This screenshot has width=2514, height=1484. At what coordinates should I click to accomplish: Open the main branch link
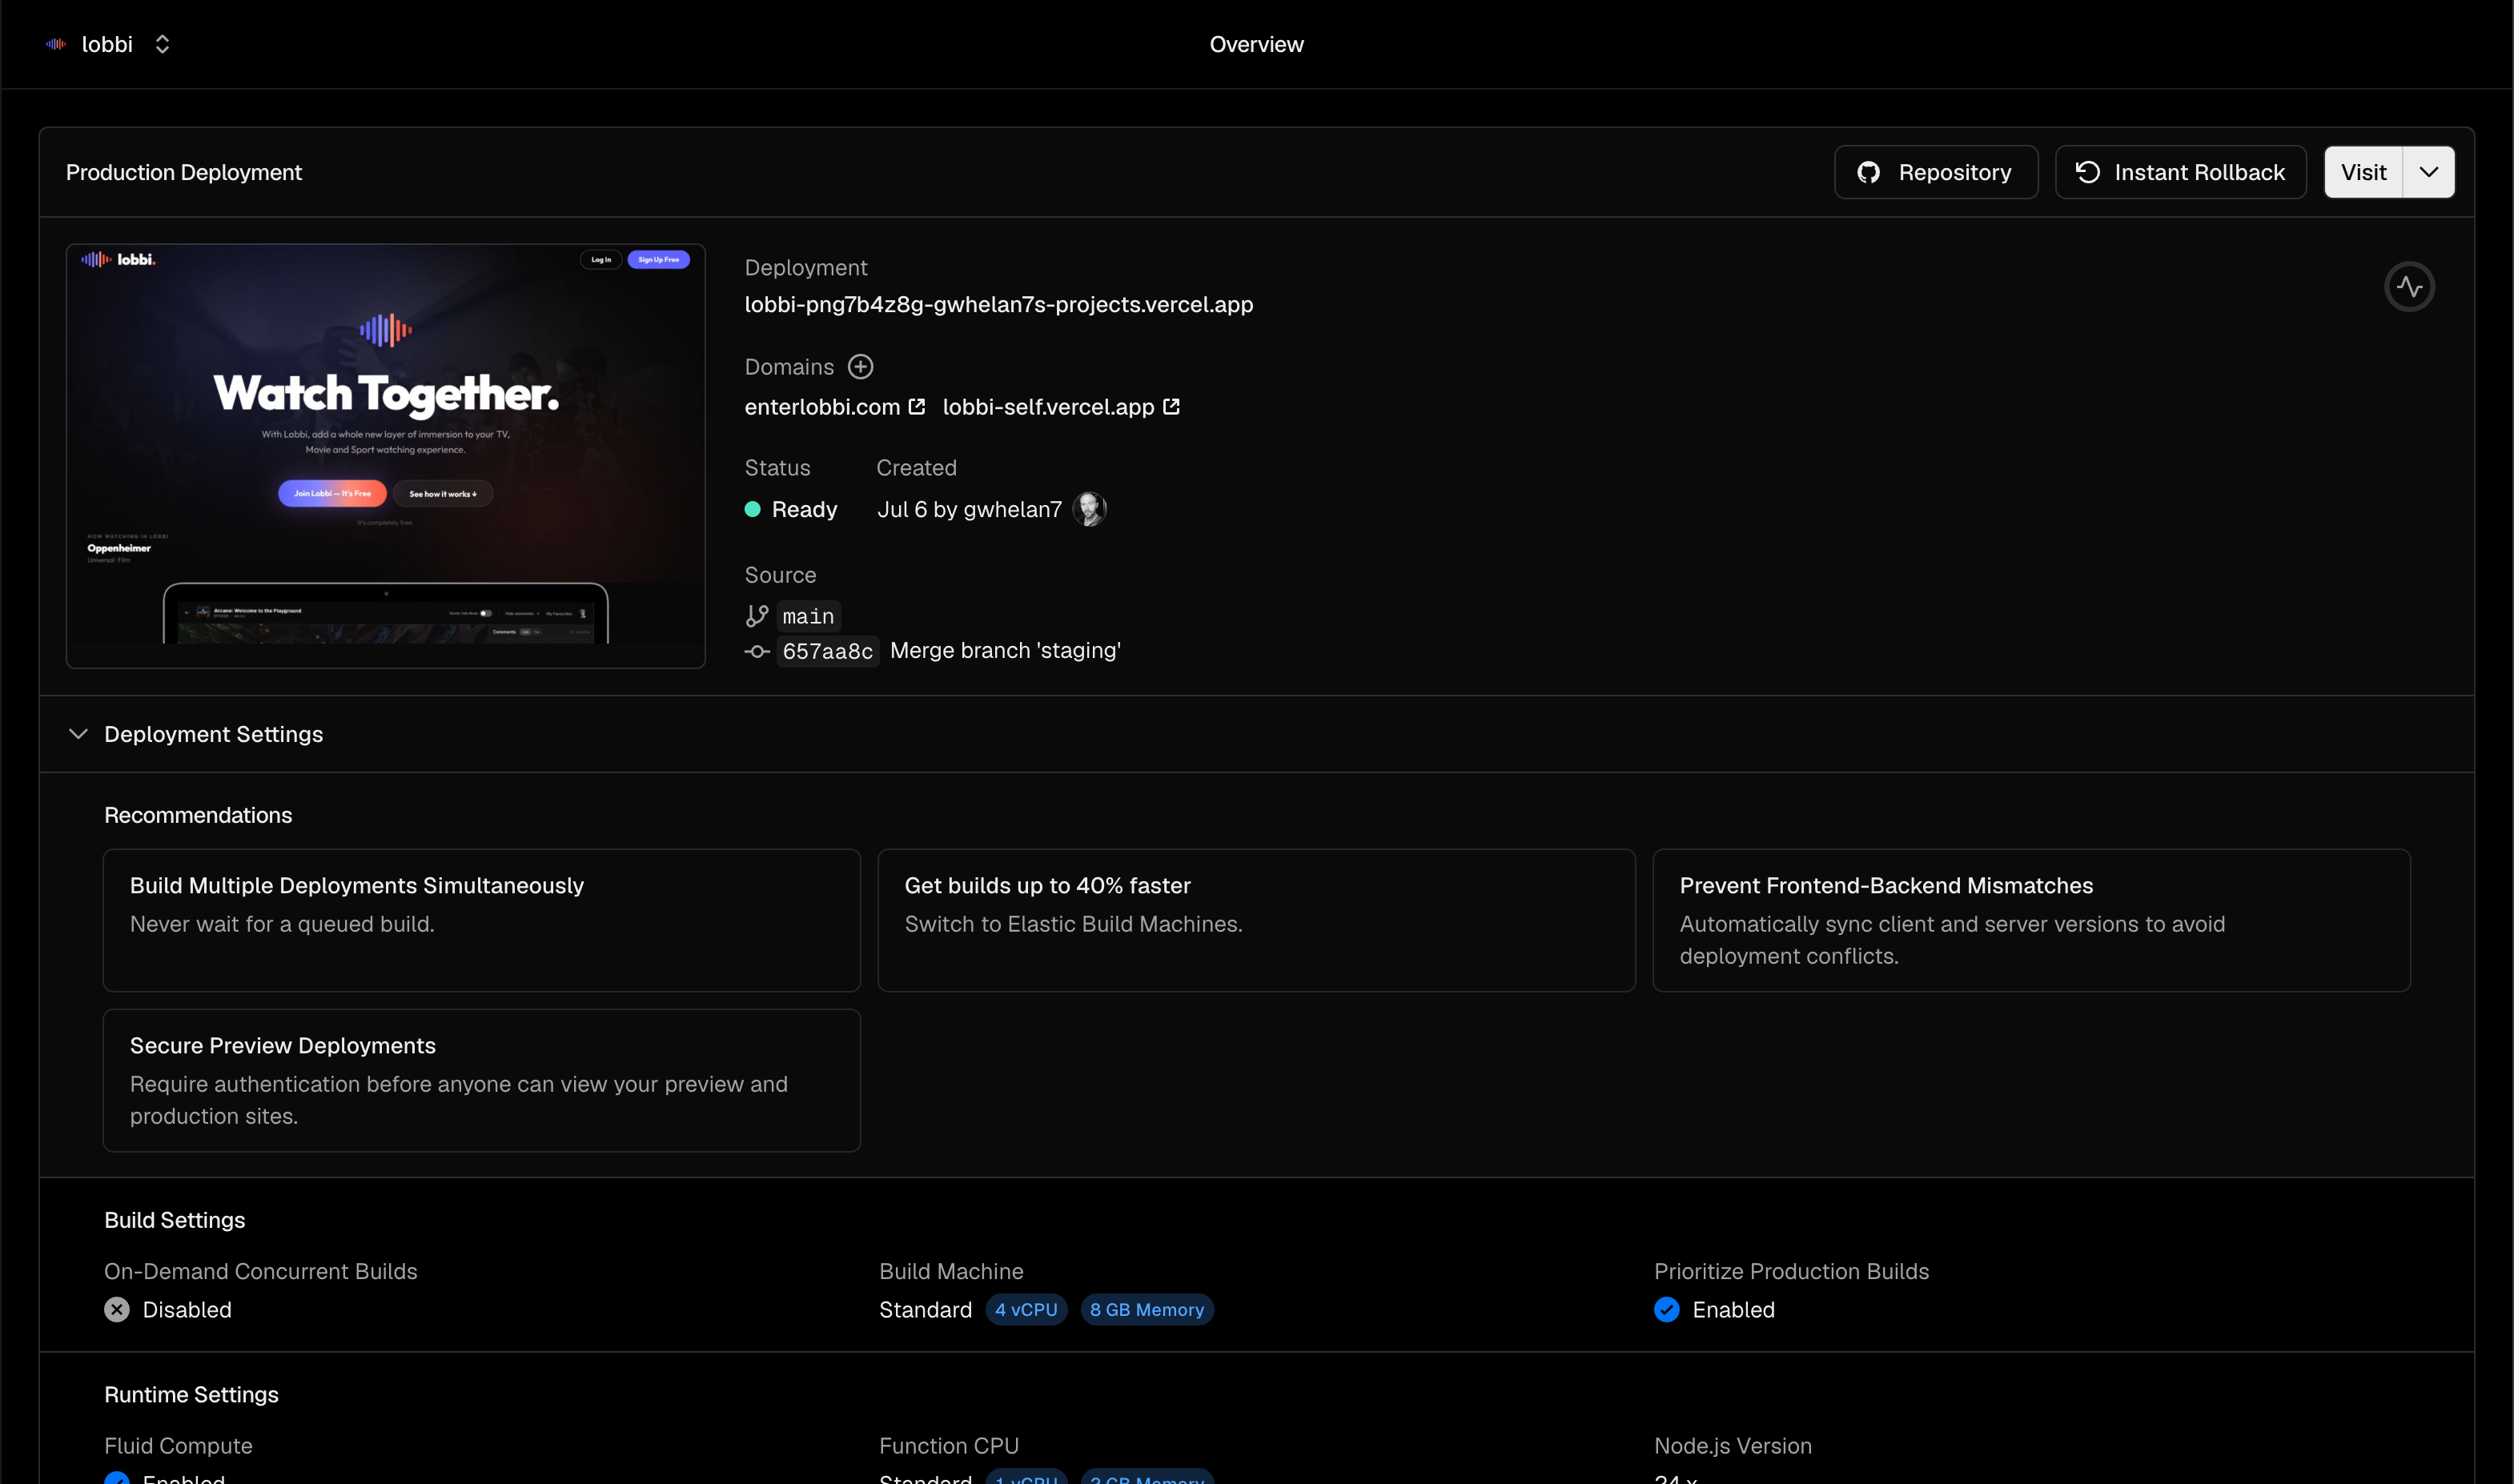pos(808,616)
